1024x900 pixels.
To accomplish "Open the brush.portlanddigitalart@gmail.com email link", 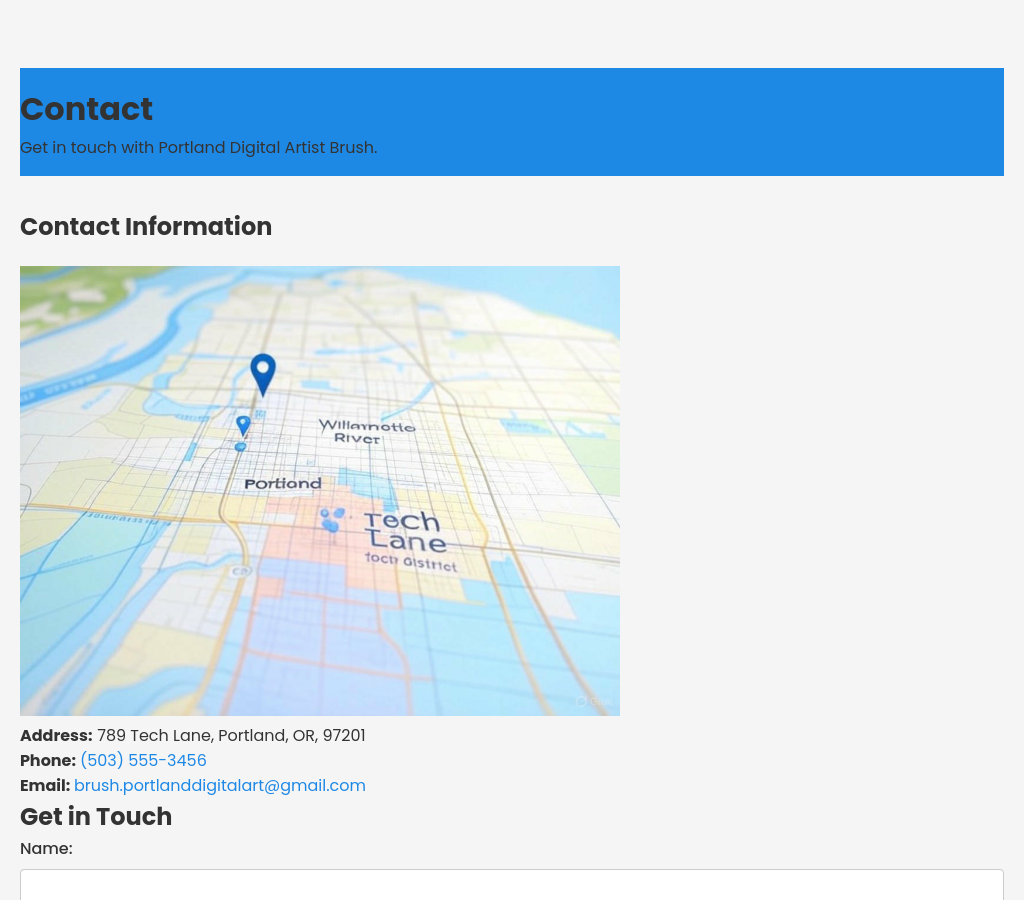I will [x=219, y=785].
